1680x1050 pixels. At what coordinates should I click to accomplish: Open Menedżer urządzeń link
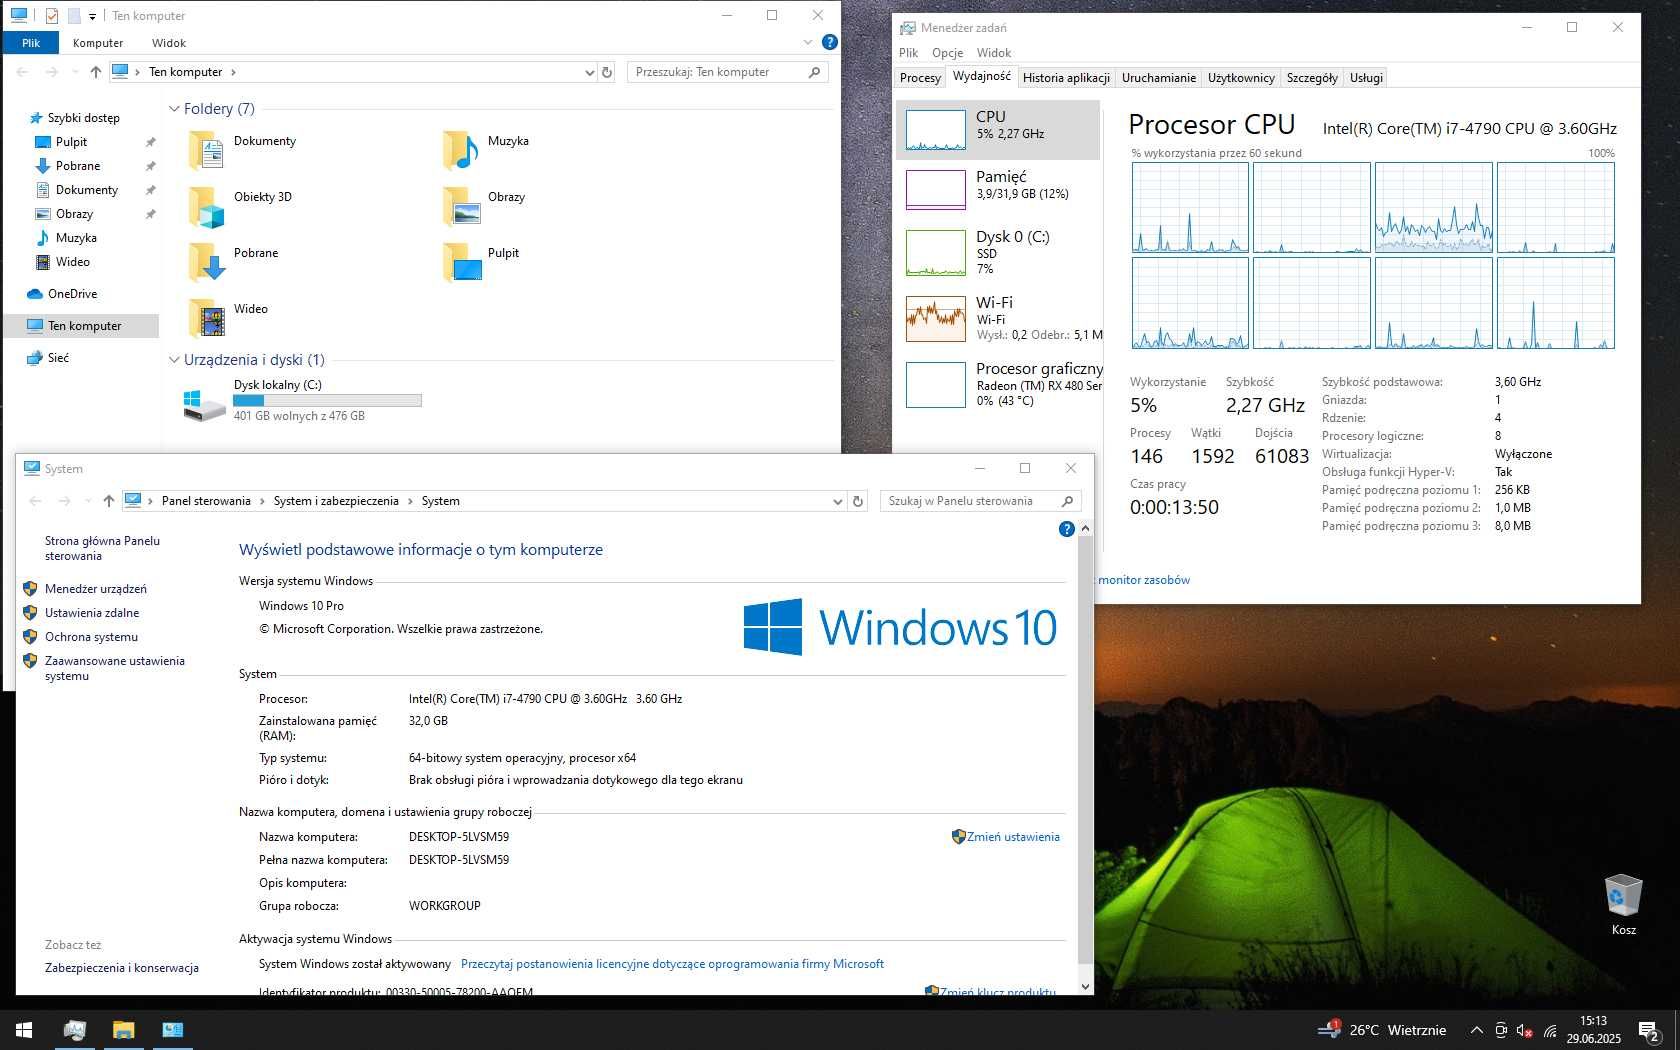(95, 589)
